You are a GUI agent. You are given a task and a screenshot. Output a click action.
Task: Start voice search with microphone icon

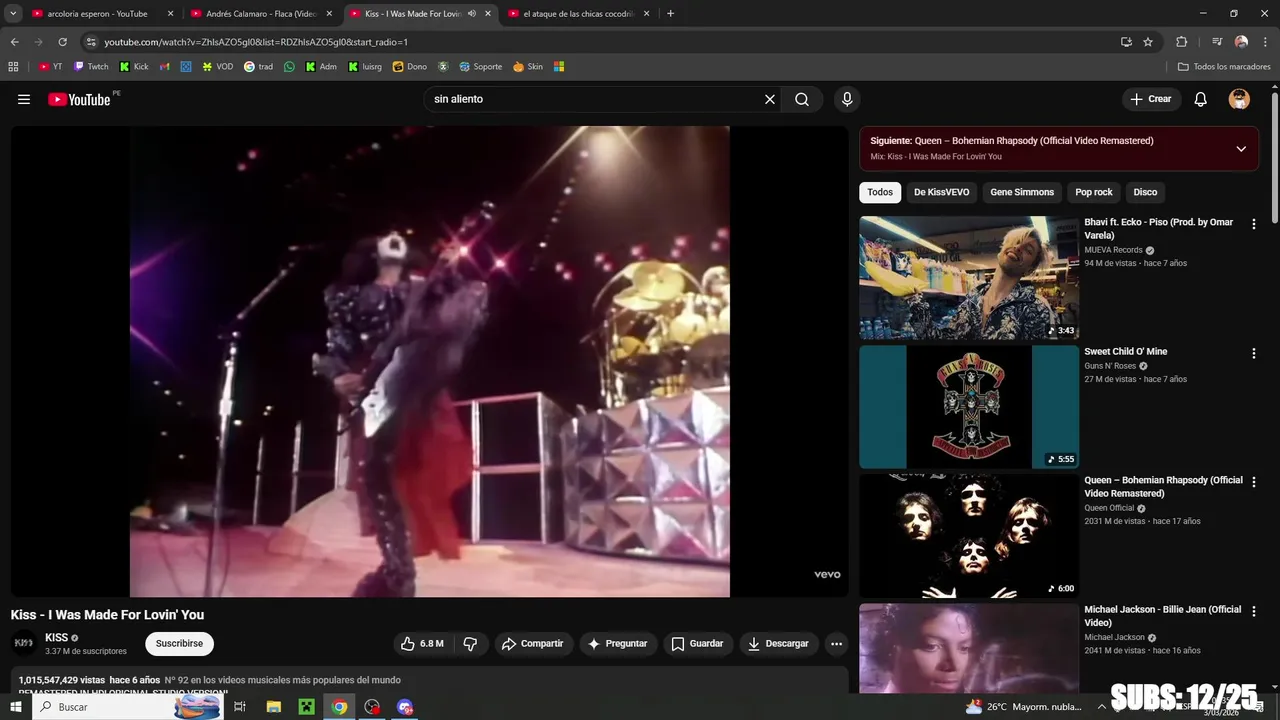[847, 99]
